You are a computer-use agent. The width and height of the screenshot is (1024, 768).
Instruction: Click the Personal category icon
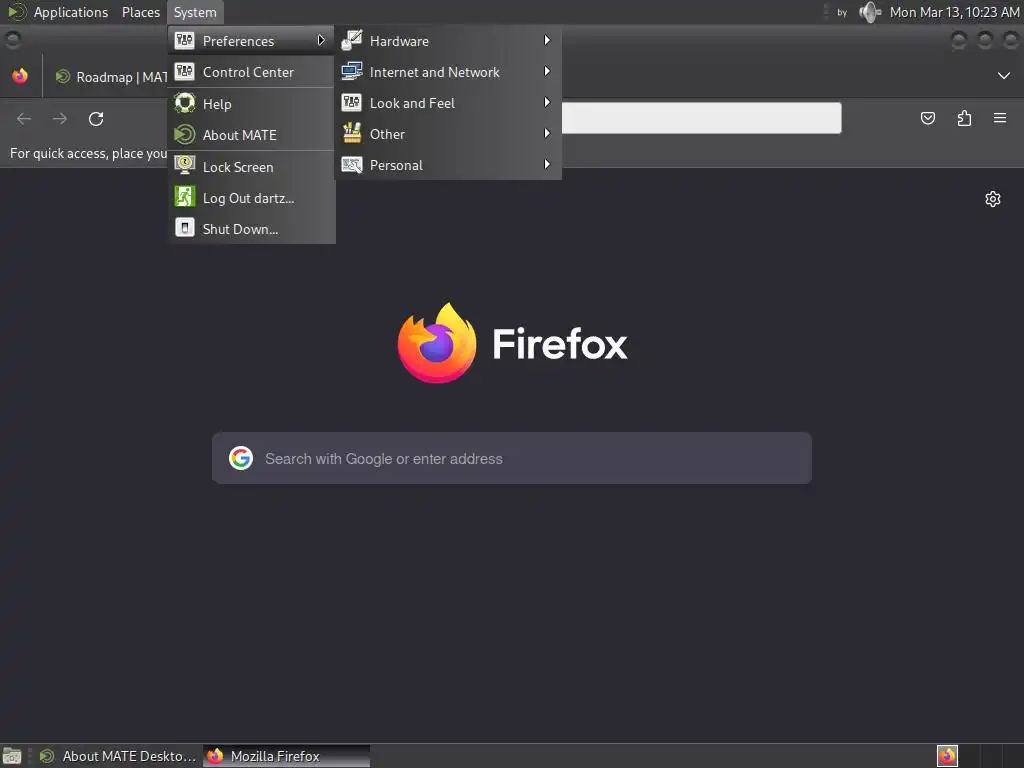[352, 165]
